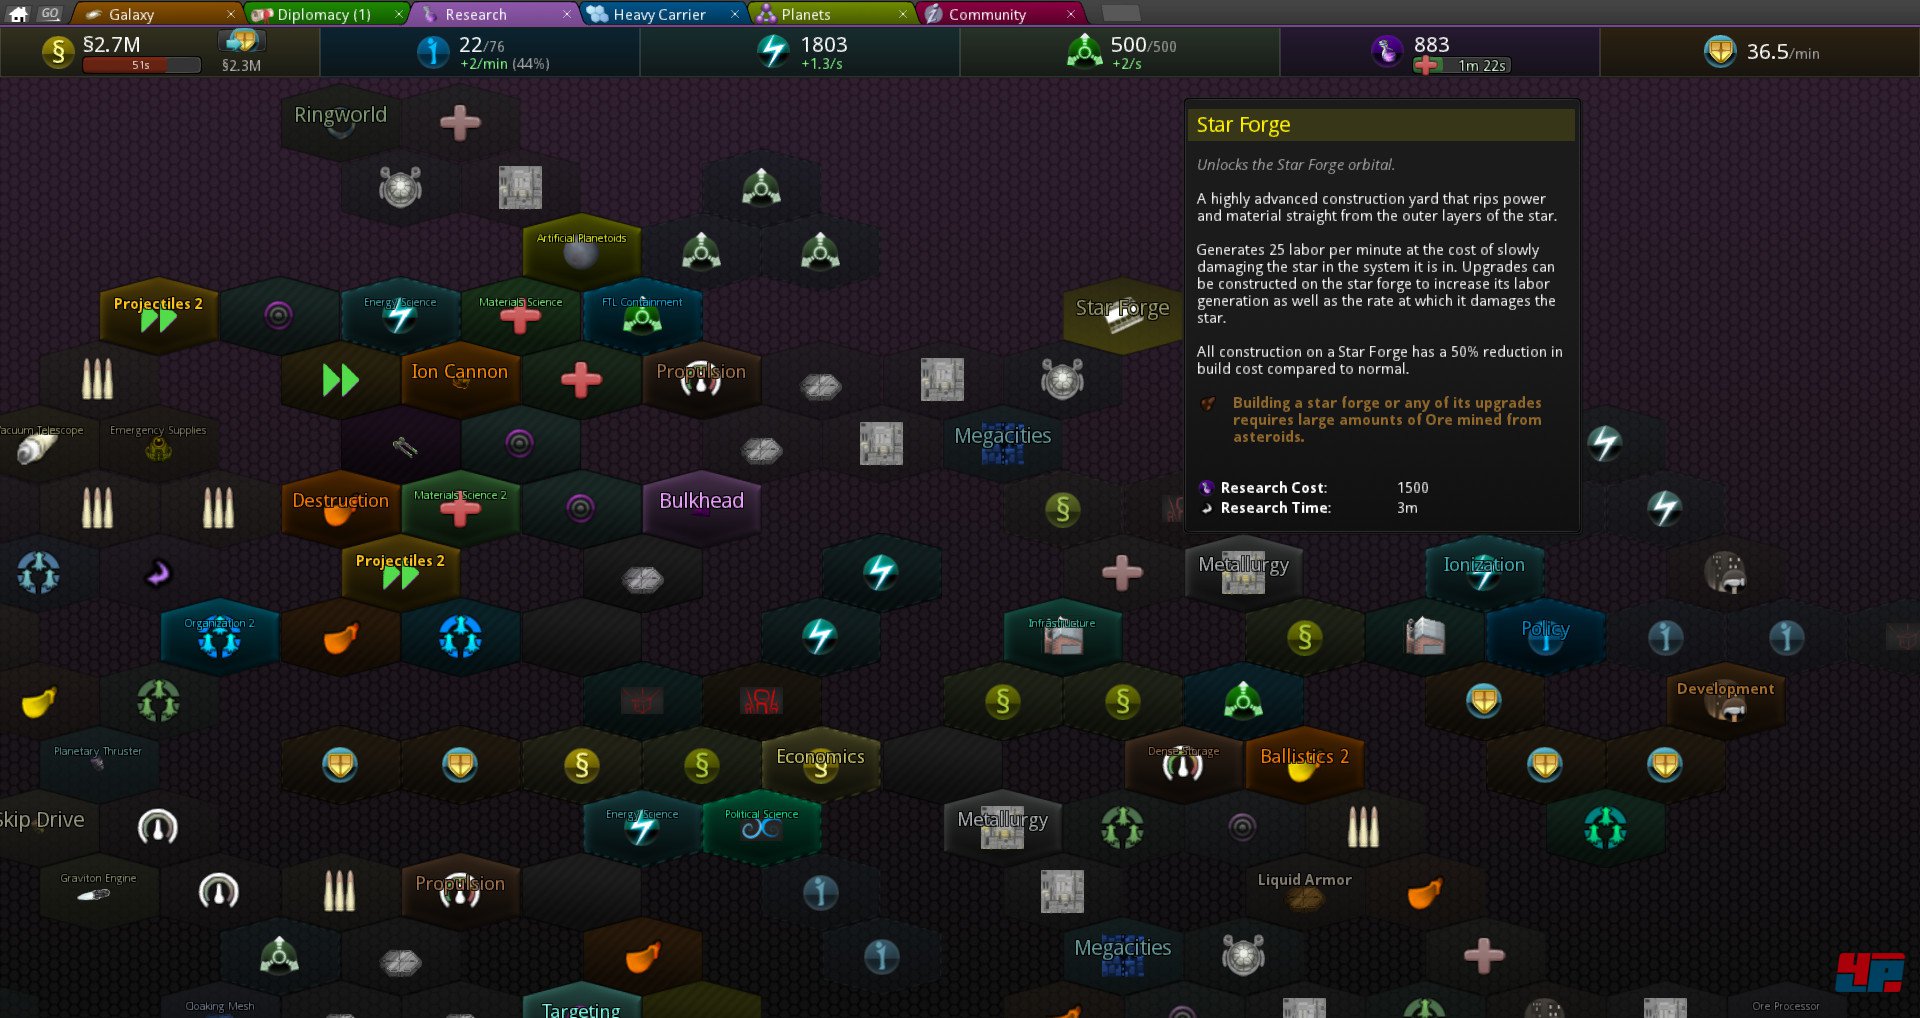Click the Liquid Armor technology node

(1304, 890)
